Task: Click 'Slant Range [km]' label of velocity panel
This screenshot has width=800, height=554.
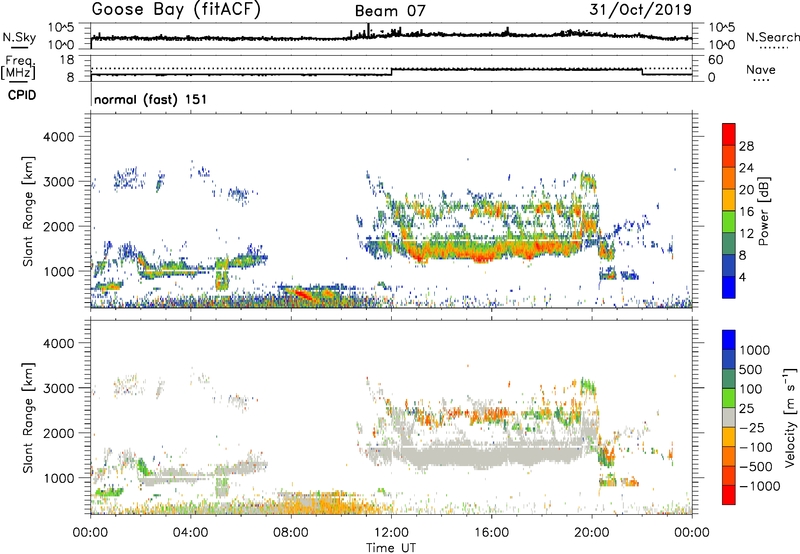Action: [x=28, y=417]
